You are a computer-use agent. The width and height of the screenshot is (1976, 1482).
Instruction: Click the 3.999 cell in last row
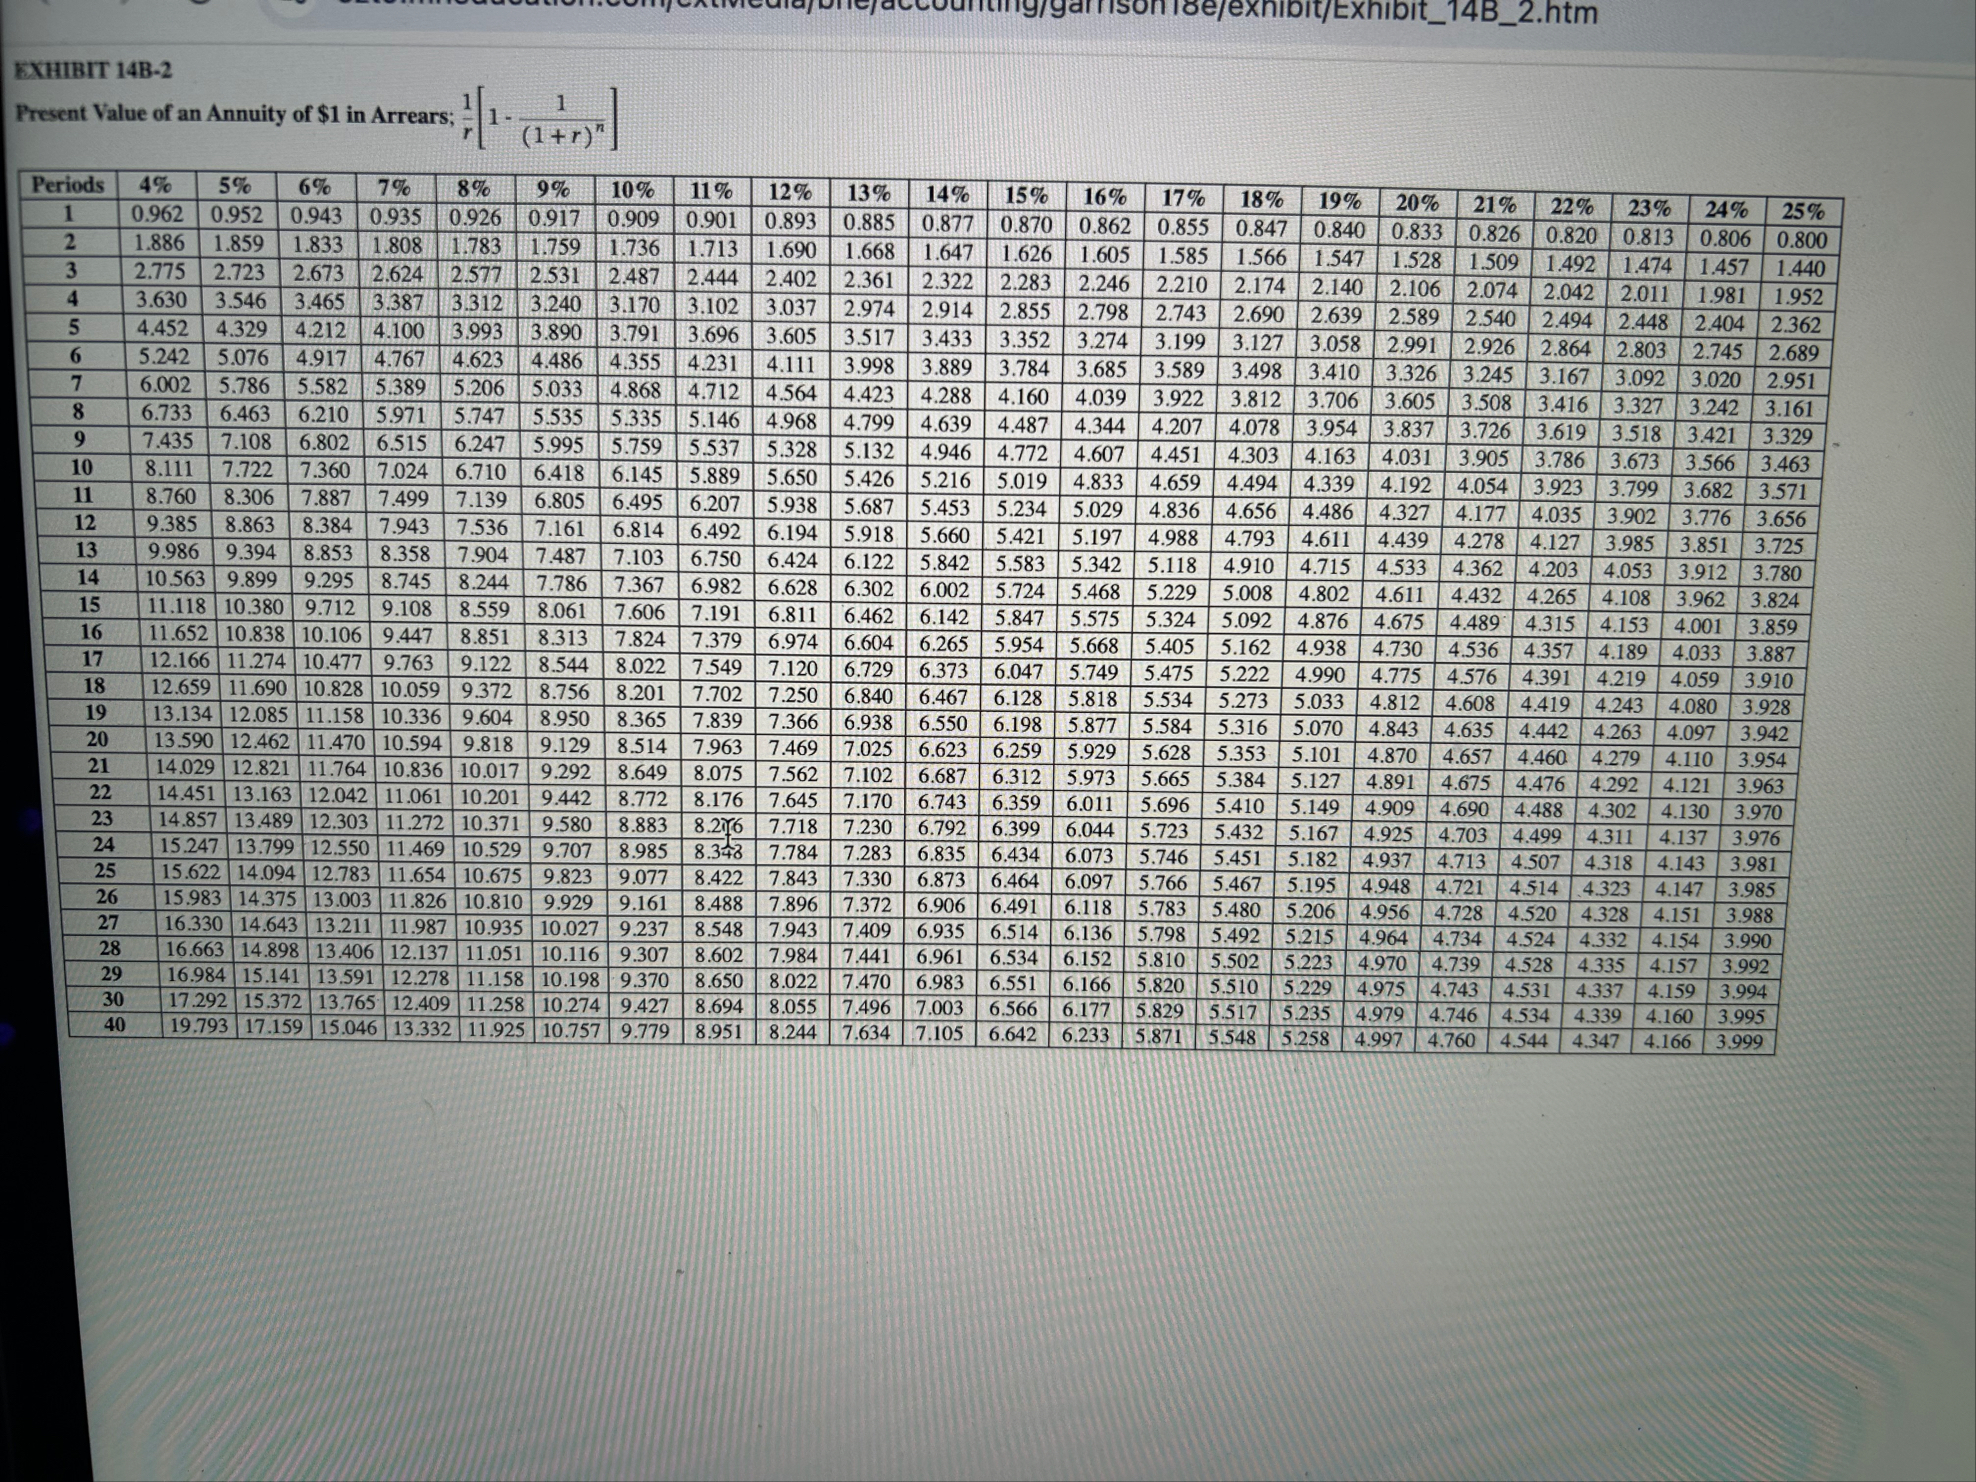coord(1740,1042)
